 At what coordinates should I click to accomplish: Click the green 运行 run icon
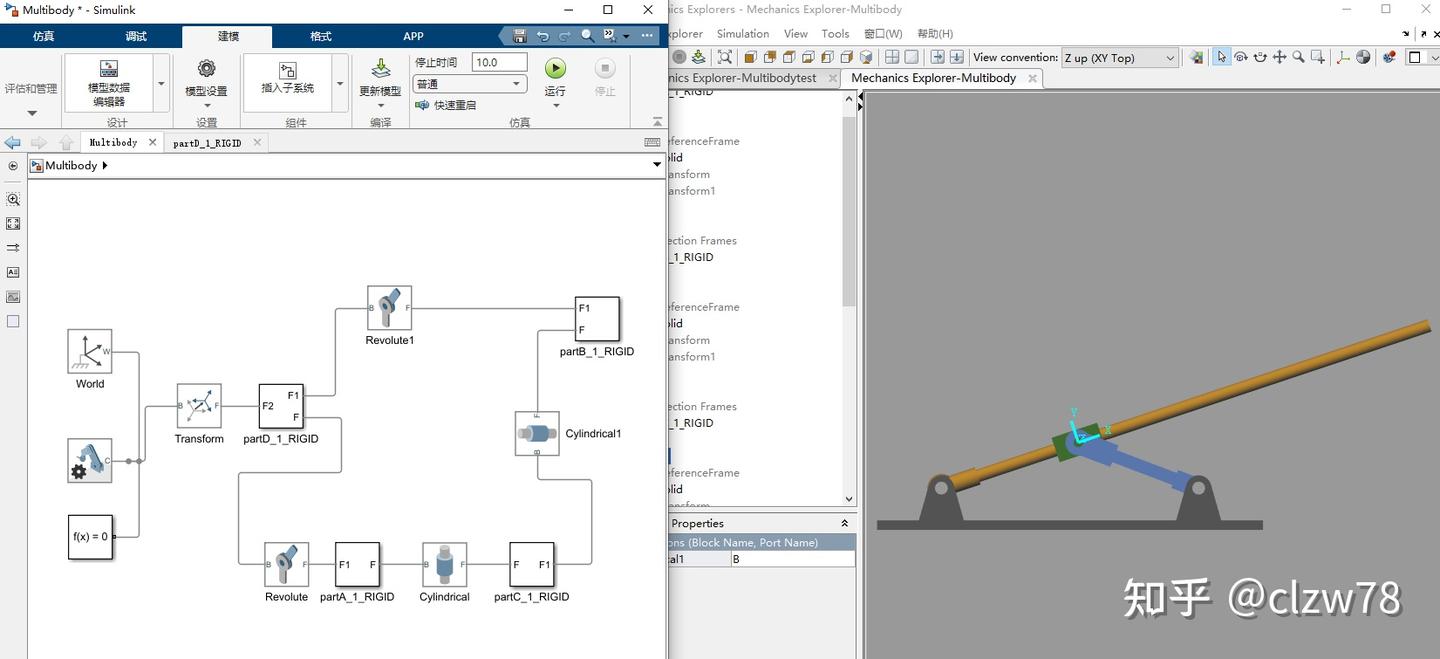click(555, 67)
